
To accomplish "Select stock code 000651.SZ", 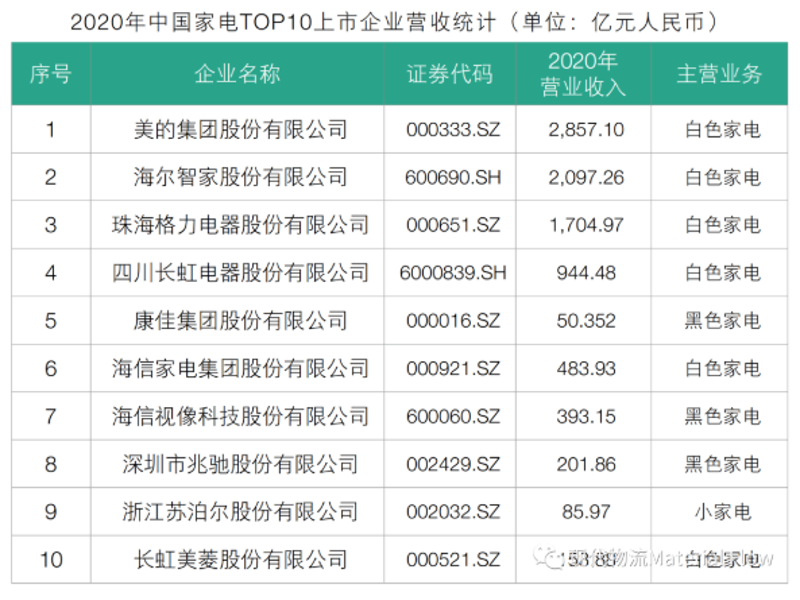I will coord(453,225).
